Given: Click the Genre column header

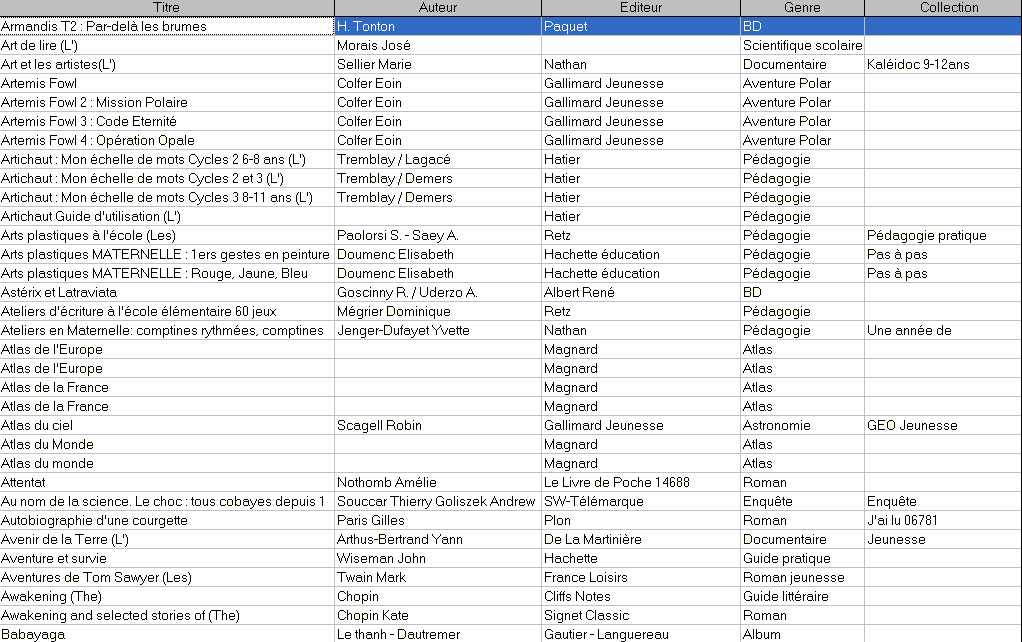Looking at the screenshot, I should click(802, 8).
